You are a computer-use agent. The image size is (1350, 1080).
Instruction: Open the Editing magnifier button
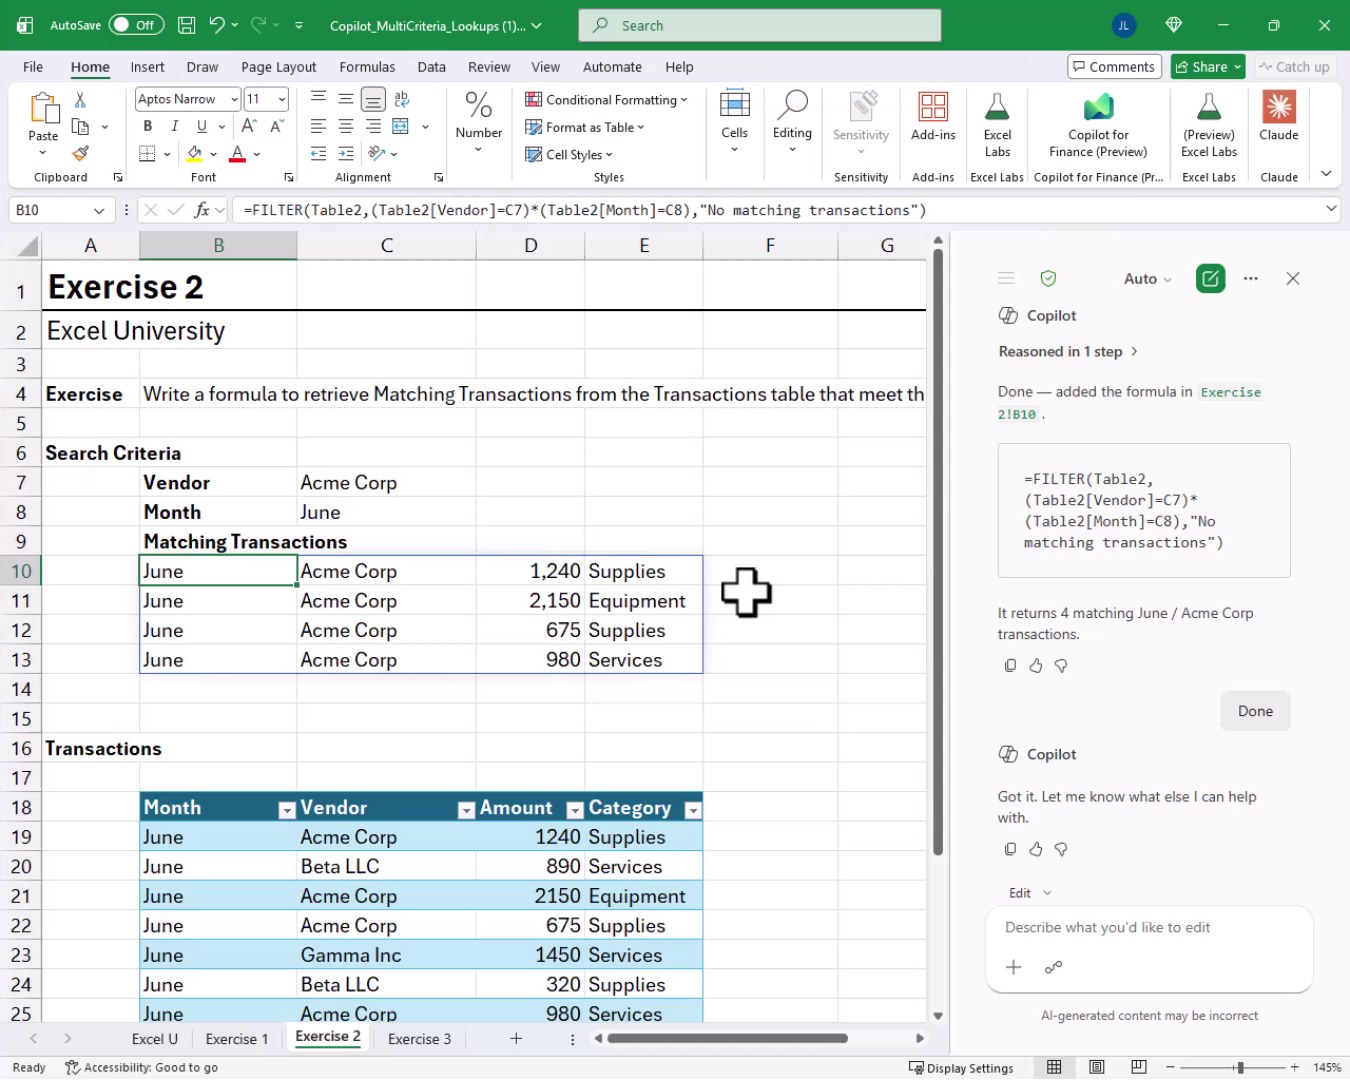[792, 120]
